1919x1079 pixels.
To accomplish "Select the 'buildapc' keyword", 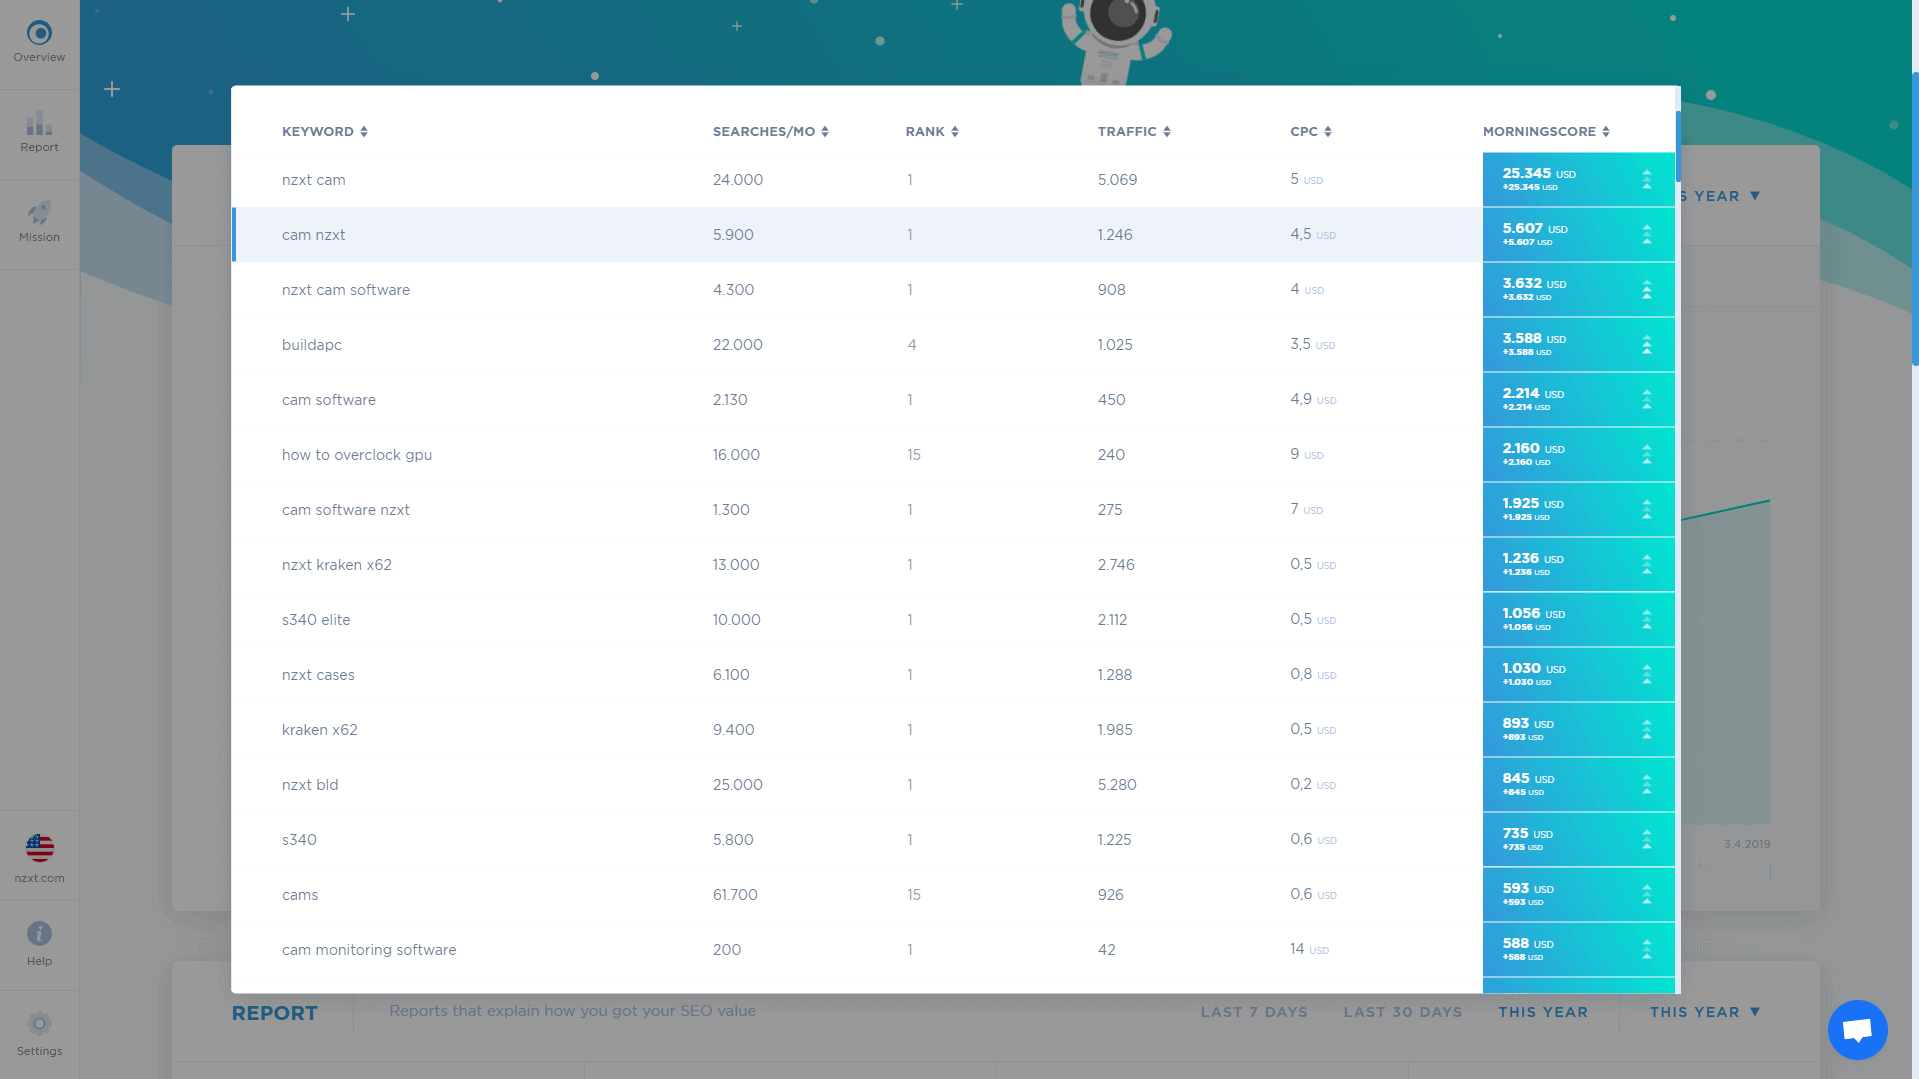I will (x=312, y=345).
